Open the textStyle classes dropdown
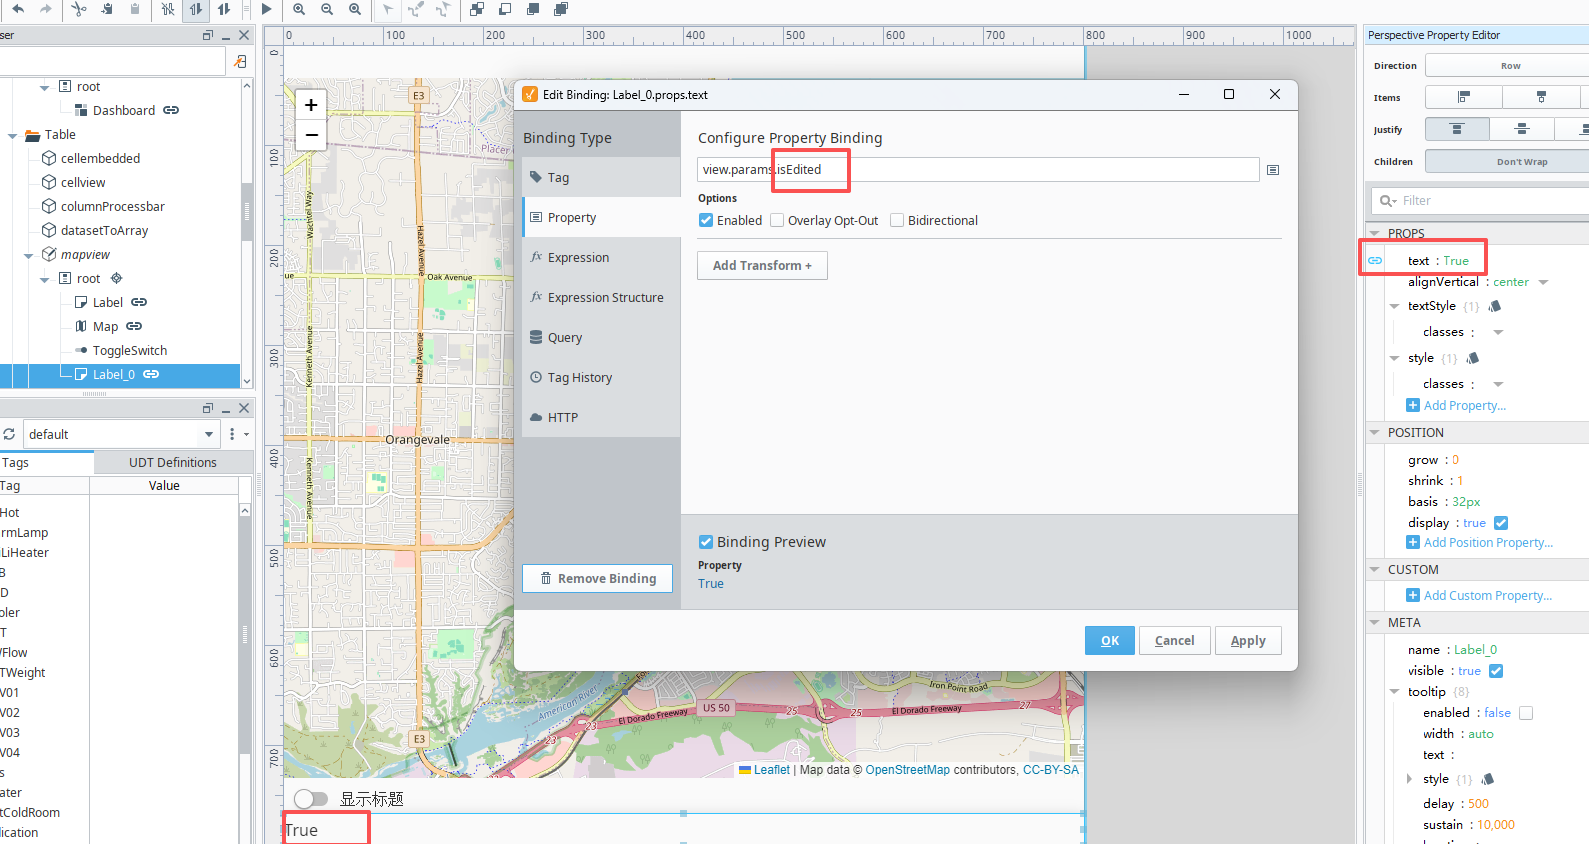This screenshot has height=844, width=1589. pyautogui.click(x=1498, y=332)
